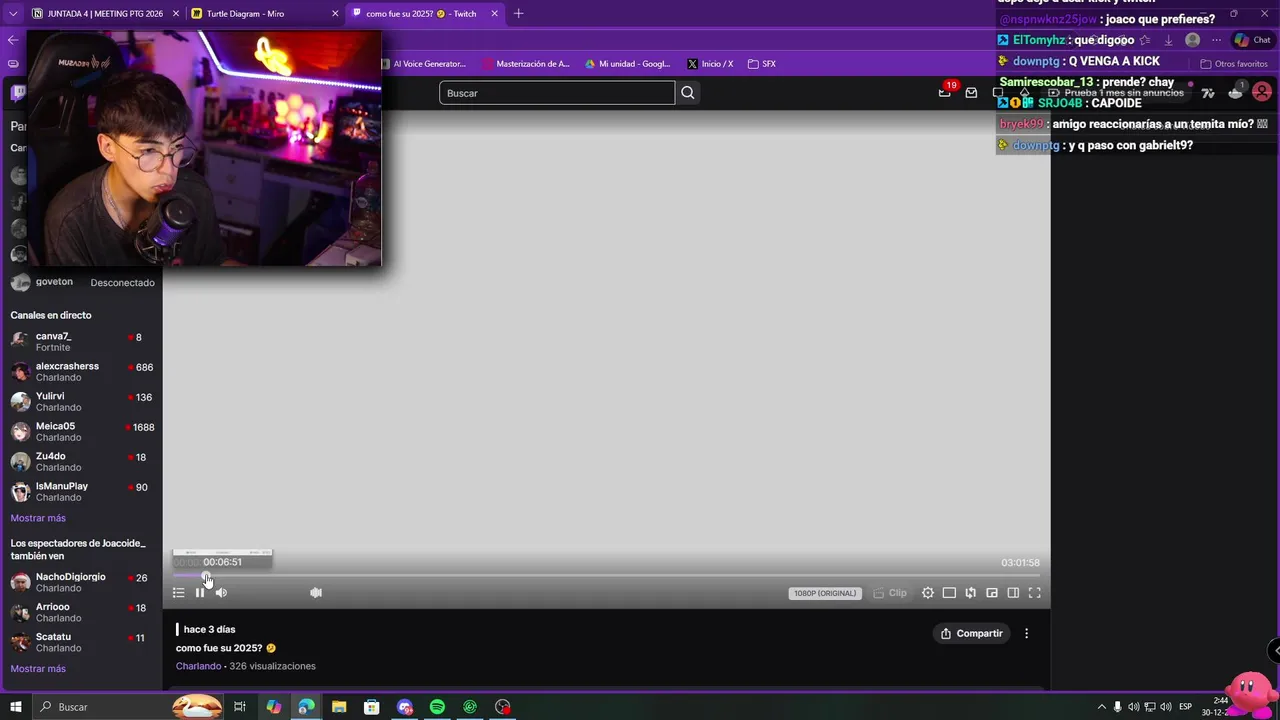
Task: Open more options next to Compartir
Action: (x=1026, y=633)
